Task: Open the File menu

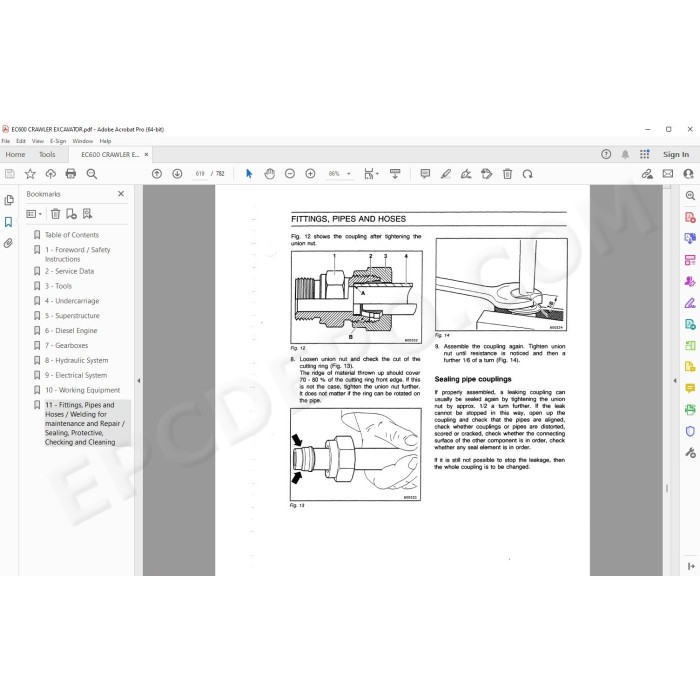Action: point(5,141)
